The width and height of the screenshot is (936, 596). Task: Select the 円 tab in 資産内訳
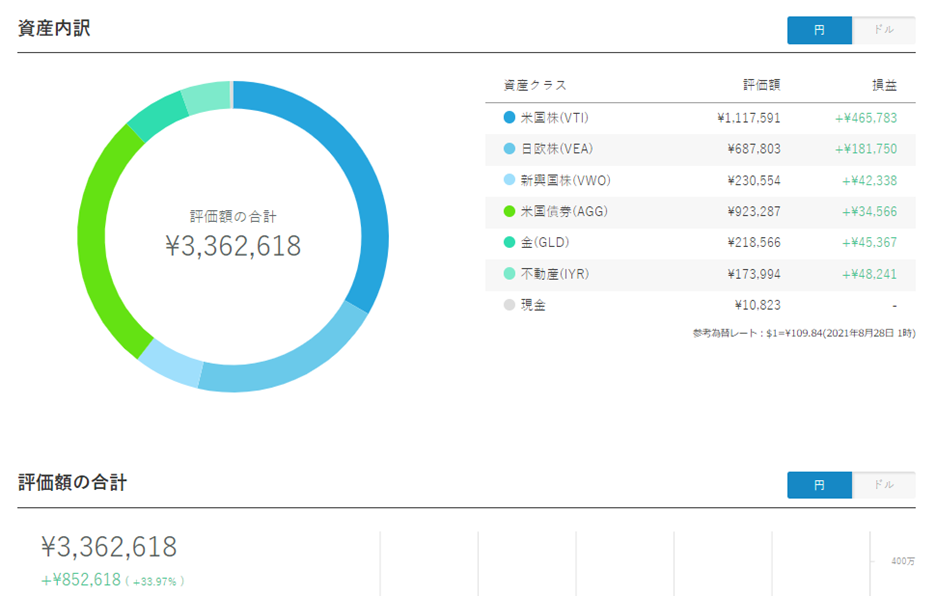coord(819,30)
